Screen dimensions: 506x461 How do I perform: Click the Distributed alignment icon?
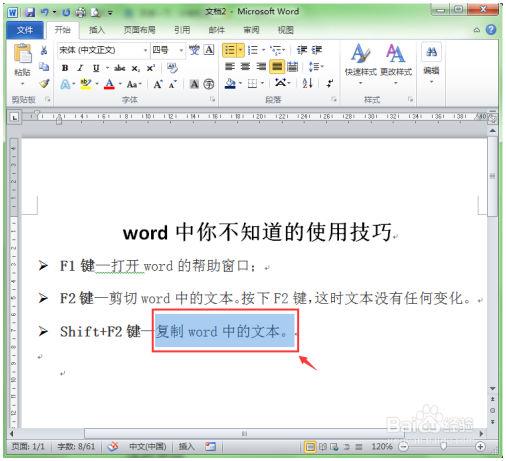[292, 67]
